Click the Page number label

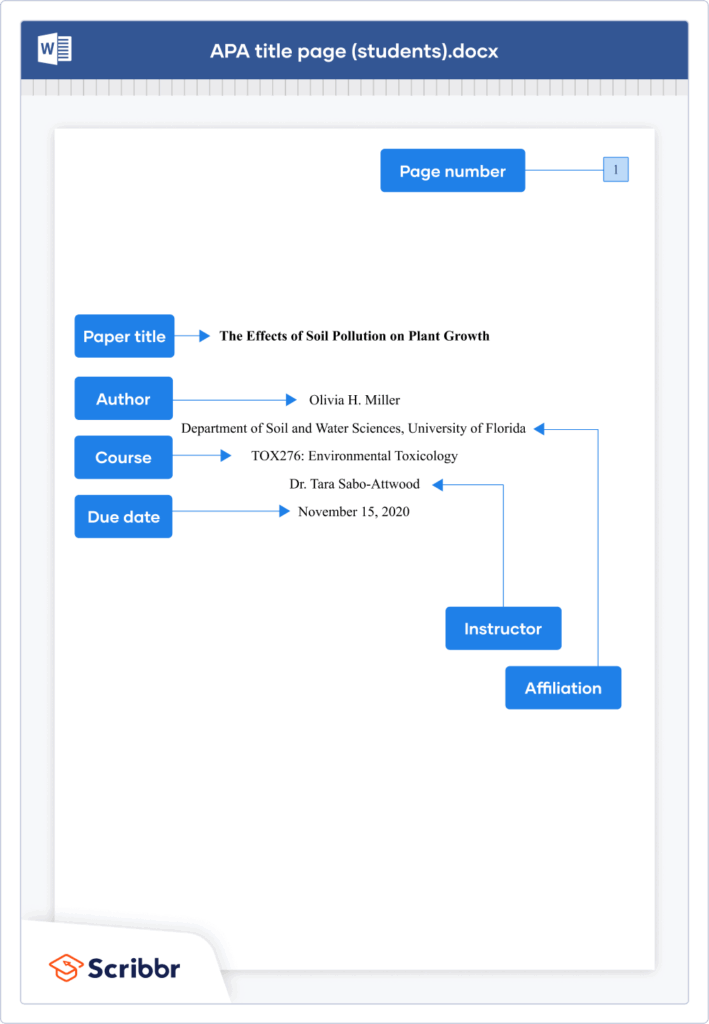[x=452, y=170]
